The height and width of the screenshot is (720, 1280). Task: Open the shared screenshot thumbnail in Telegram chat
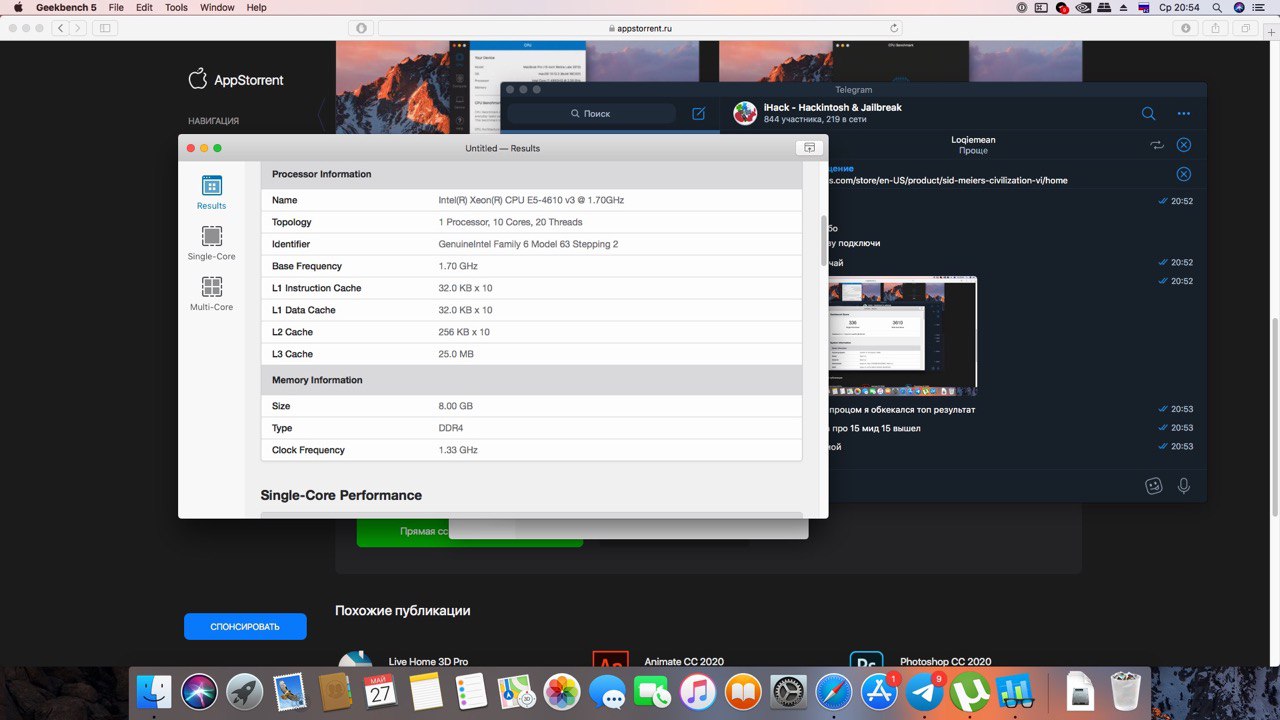pos(902,336)
